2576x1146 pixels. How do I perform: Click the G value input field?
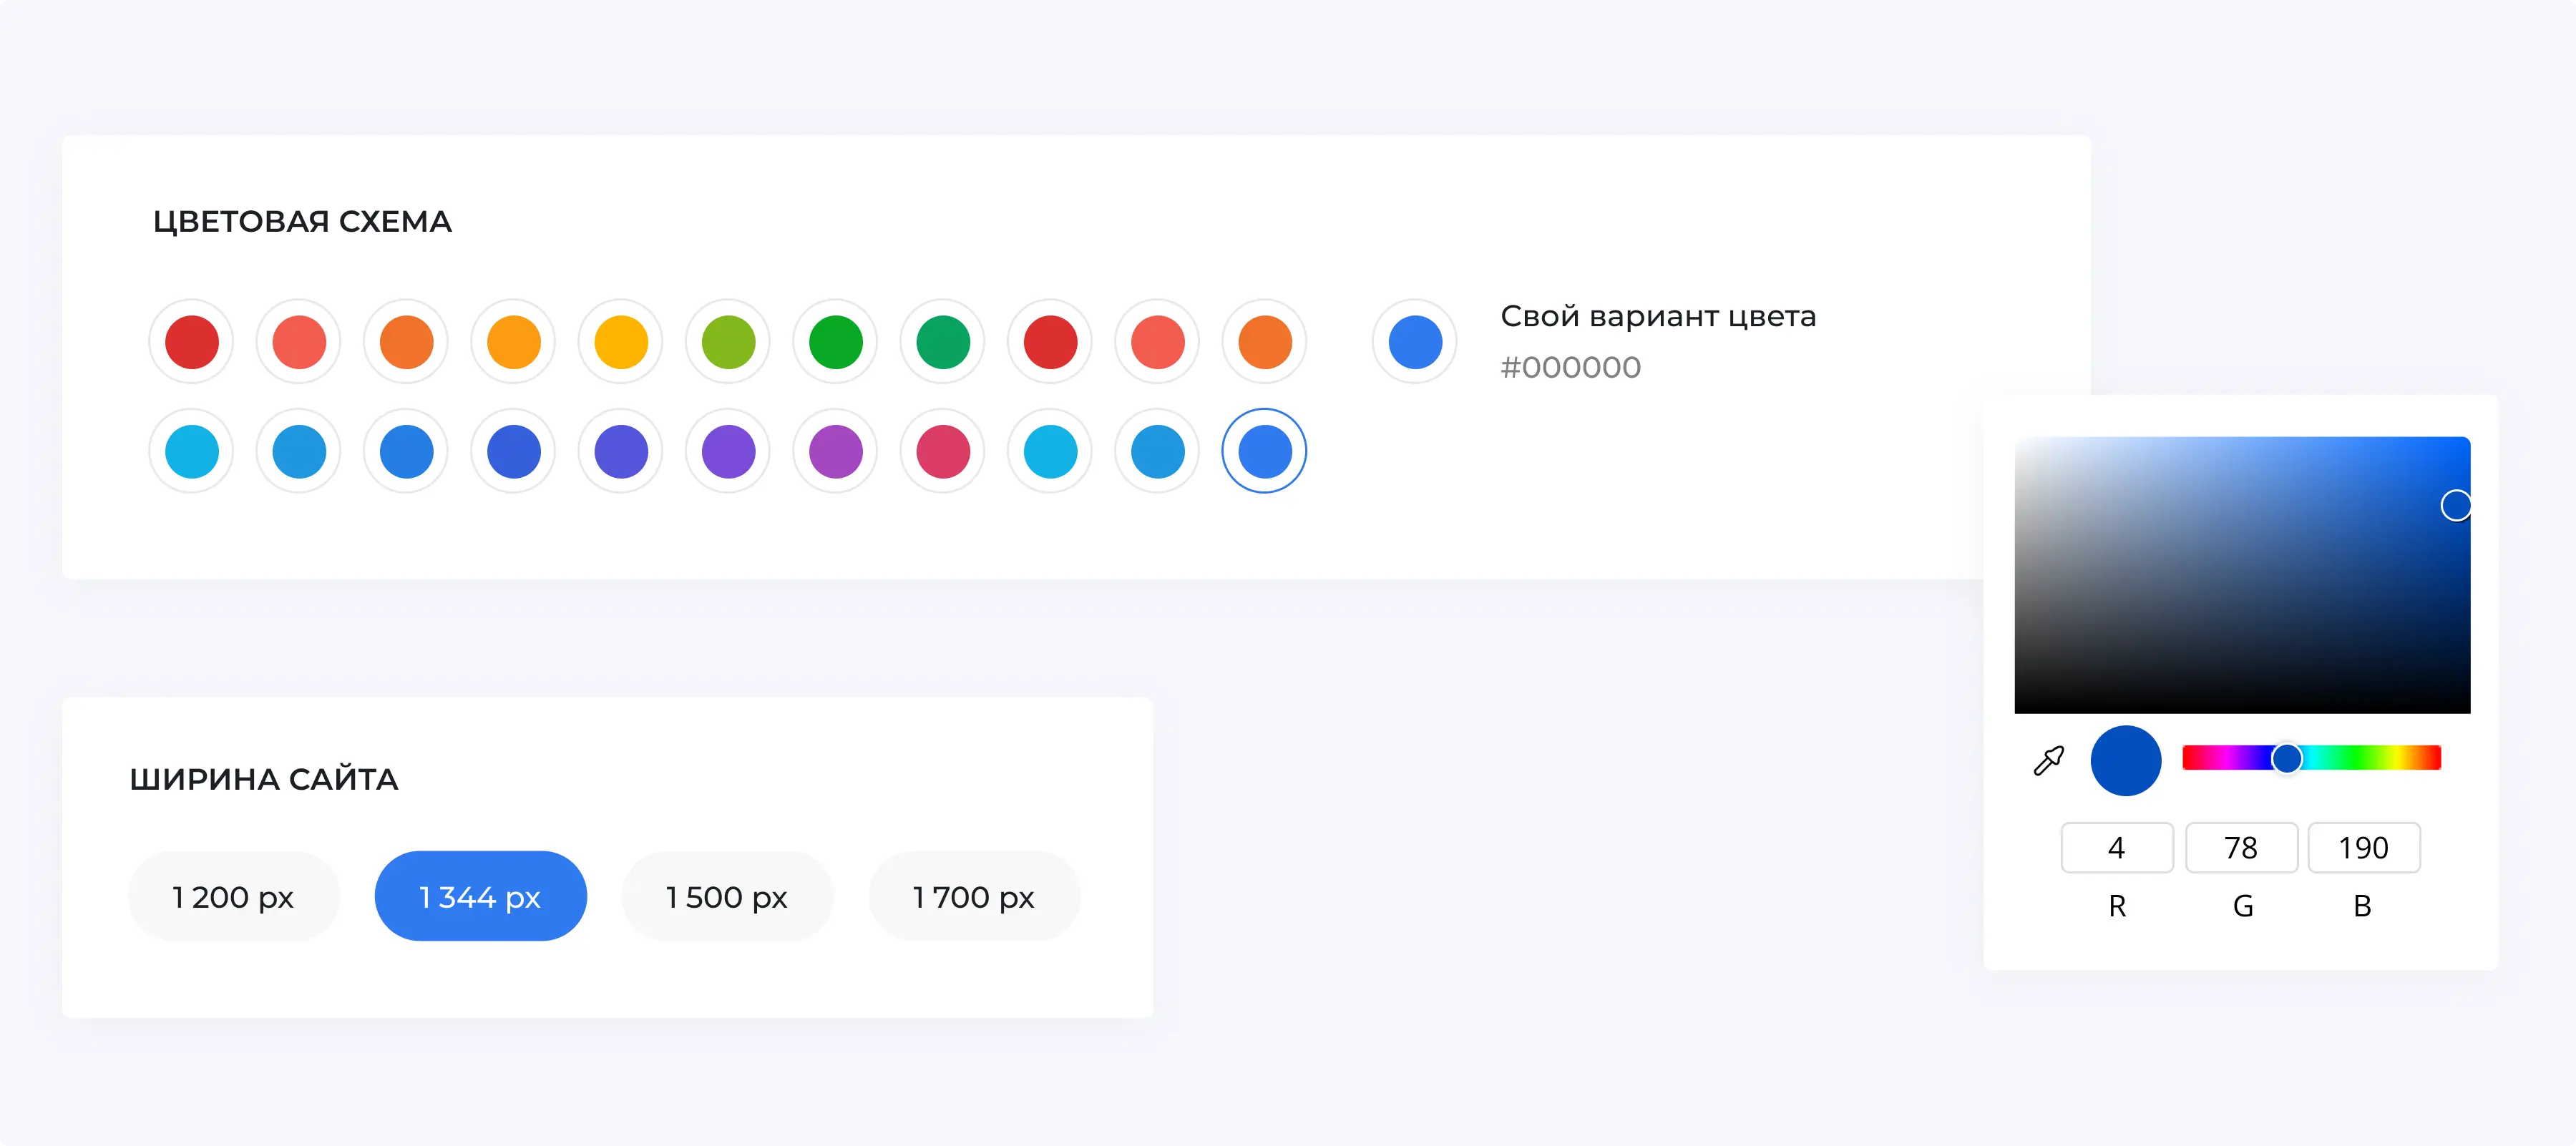coord(2240,848)
